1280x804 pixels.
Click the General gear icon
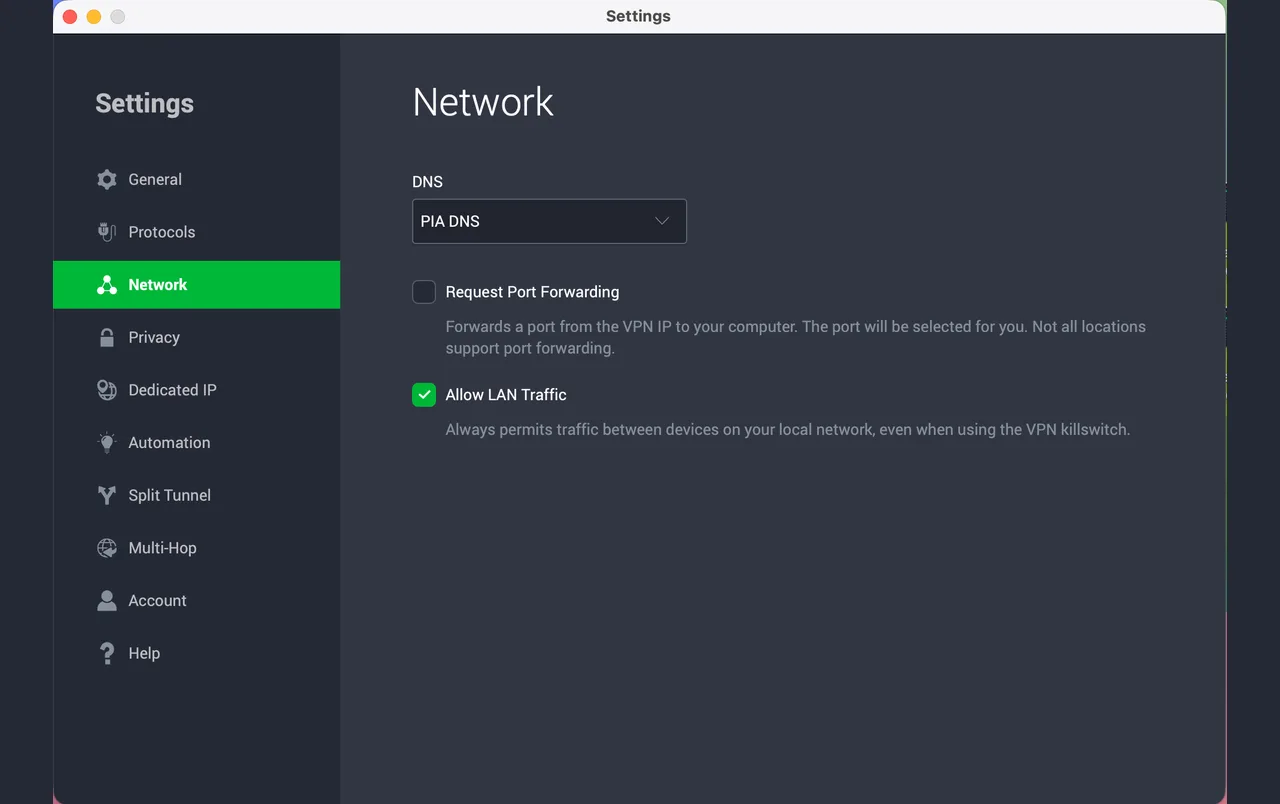pyautogui.click(x=107, y=179)
